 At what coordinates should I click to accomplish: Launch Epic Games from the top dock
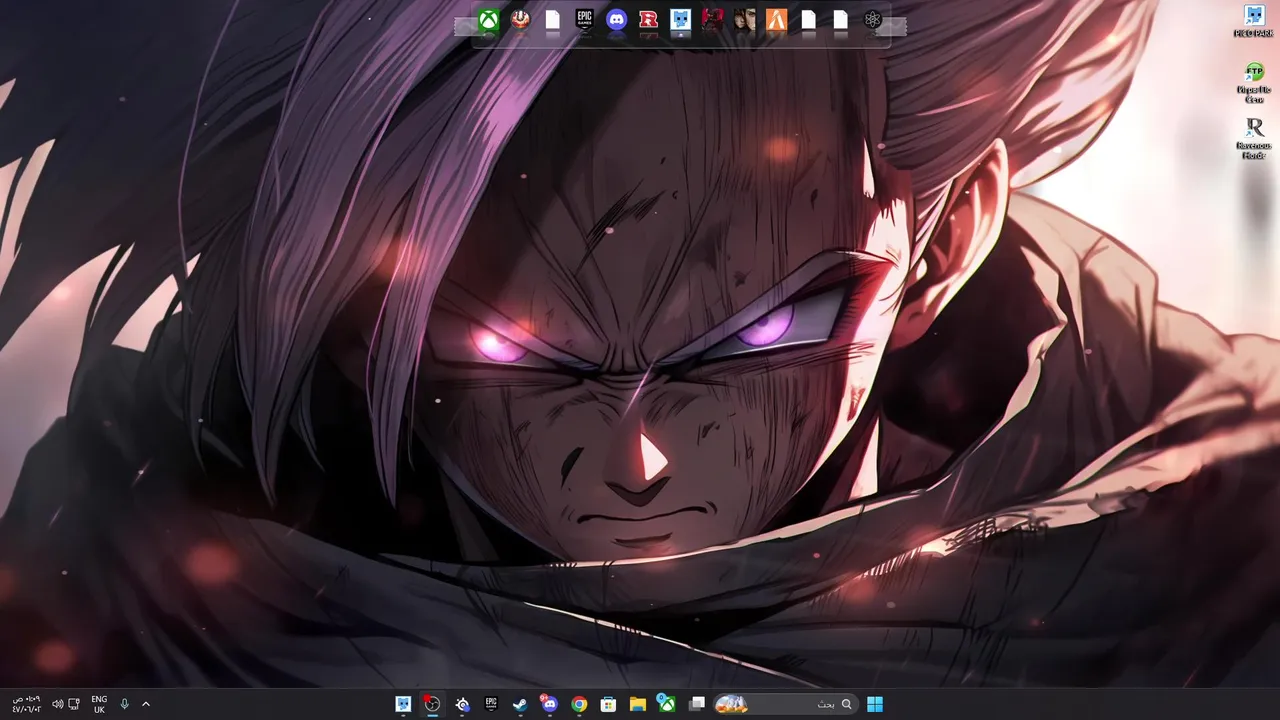point(584,19)
